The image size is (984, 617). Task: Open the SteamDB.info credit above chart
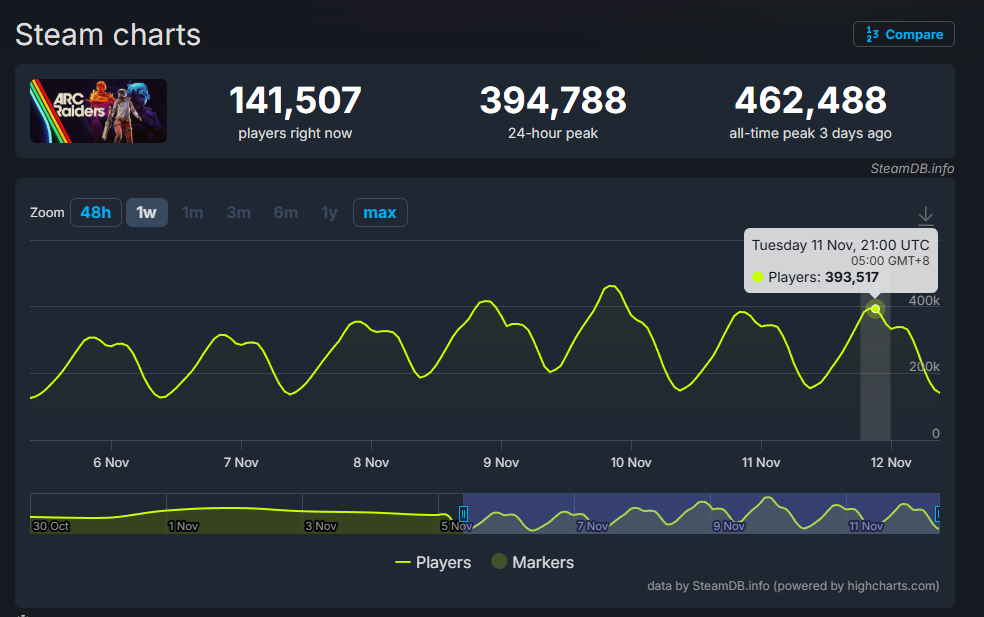tap(911, 168)
